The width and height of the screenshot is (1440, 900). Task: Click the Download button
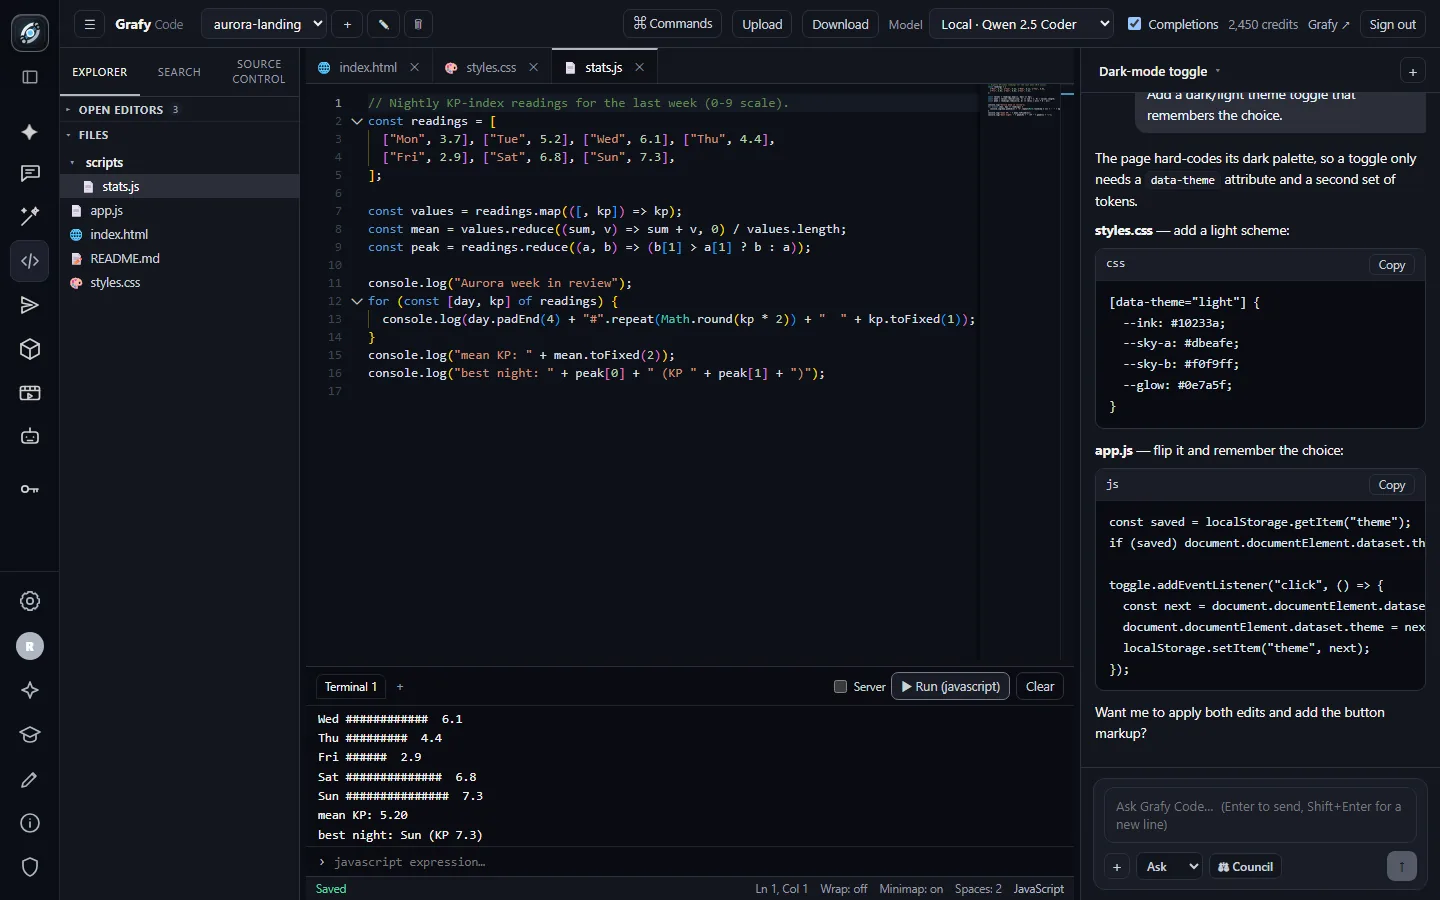click(840, 24)
